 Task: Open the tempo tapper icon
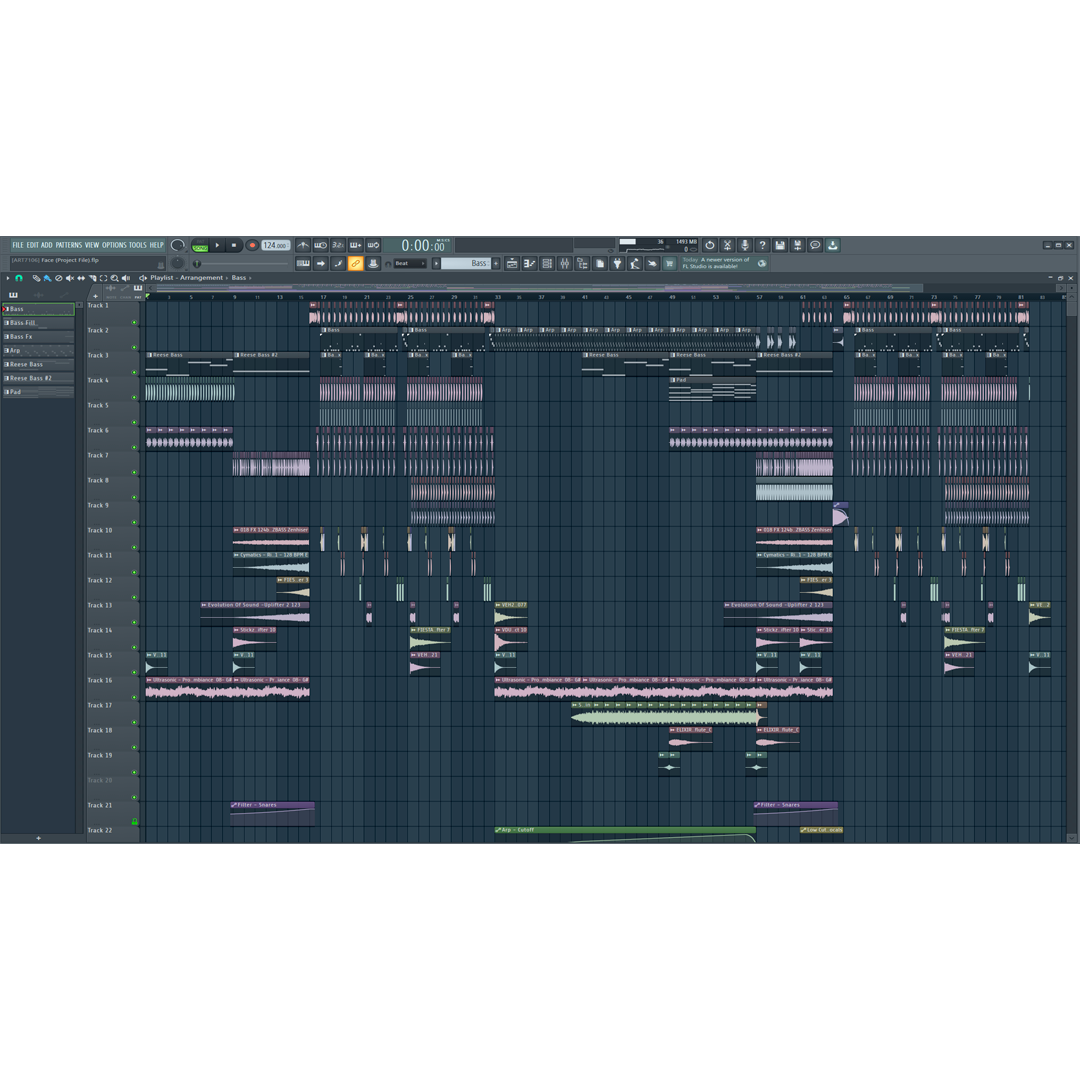click(634, 263)
